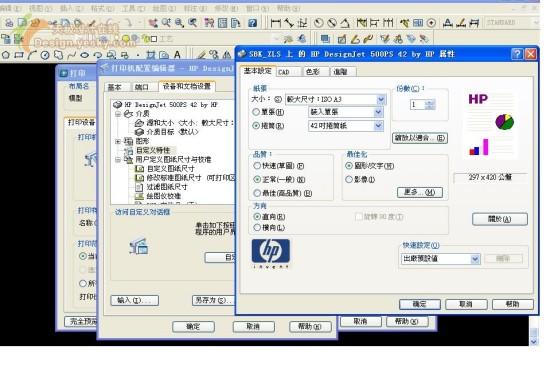Click the 關於(A) button
Viewport: 550px width, 385px height.
(499, 219)
